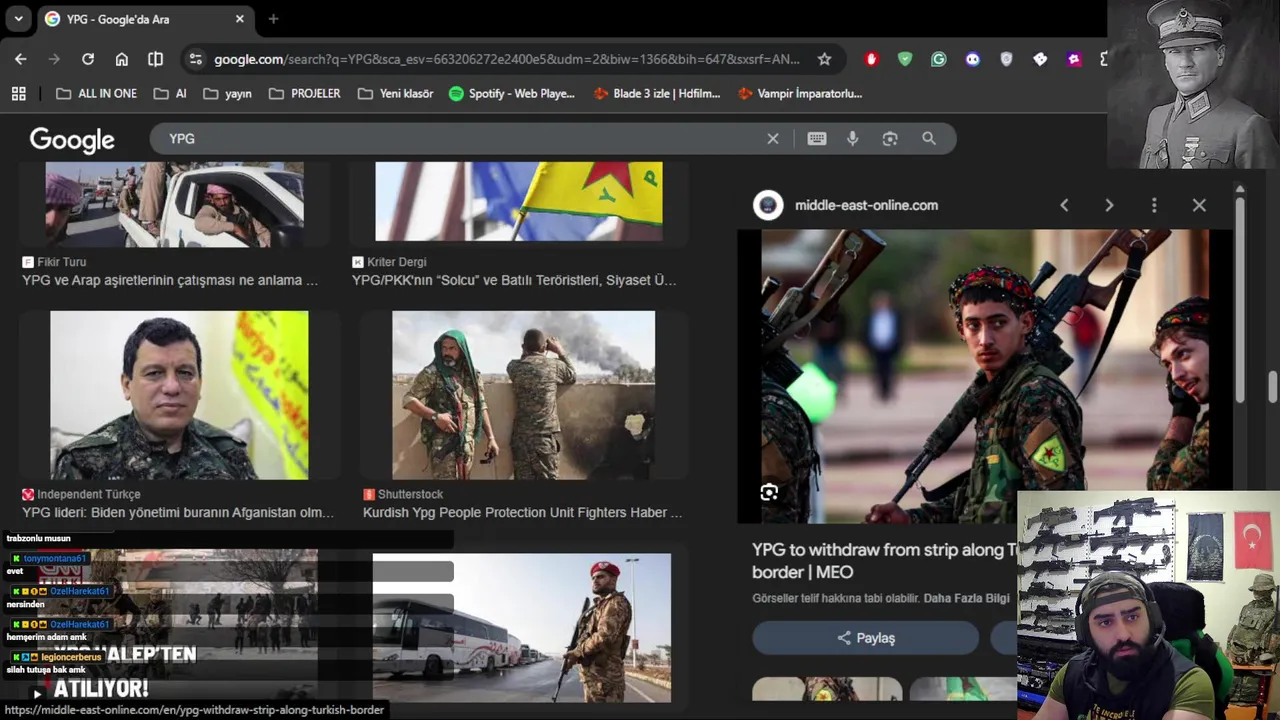Click the Lens icon on the preview image
1280x720 pixels.
tap(769, 492)
